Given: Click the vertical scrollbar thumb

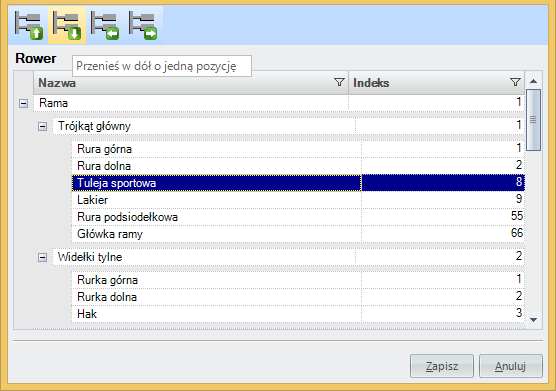Looking at the screenshot, I should point(533,120).
